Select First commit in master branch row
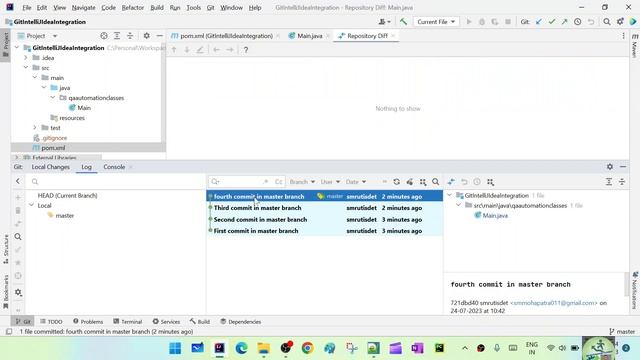This screenshot has height=360, width=640. tap(325, 231)
